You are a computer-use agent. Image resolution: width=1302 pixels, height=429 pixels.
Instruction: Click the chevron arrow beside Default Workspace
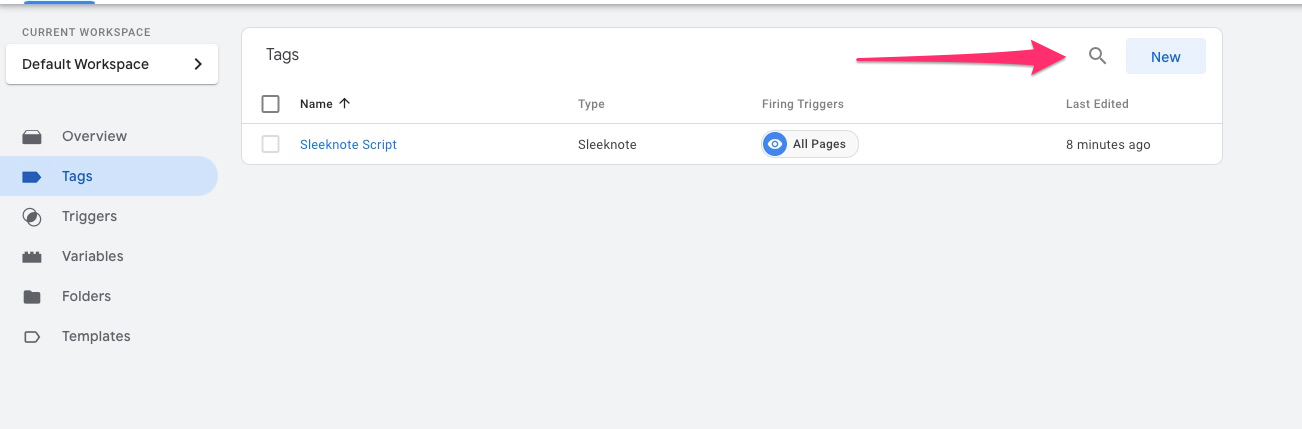click(x=198, y=64)
